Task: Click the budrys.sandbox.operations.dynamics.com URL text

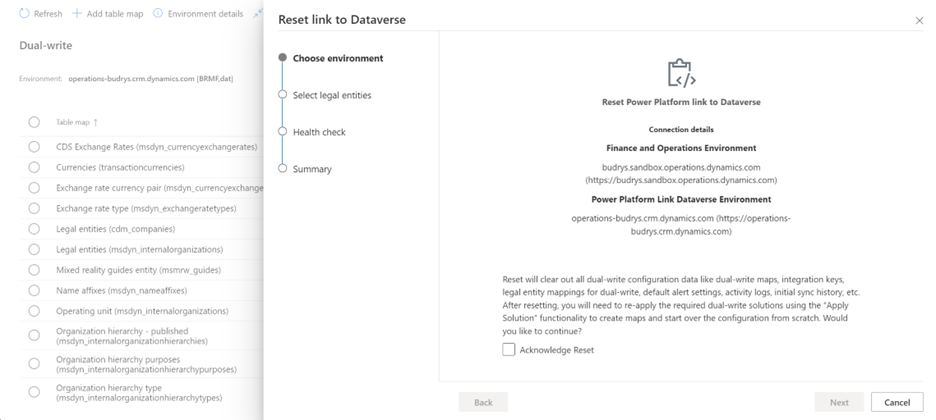Action: click(x=681, y=174)
